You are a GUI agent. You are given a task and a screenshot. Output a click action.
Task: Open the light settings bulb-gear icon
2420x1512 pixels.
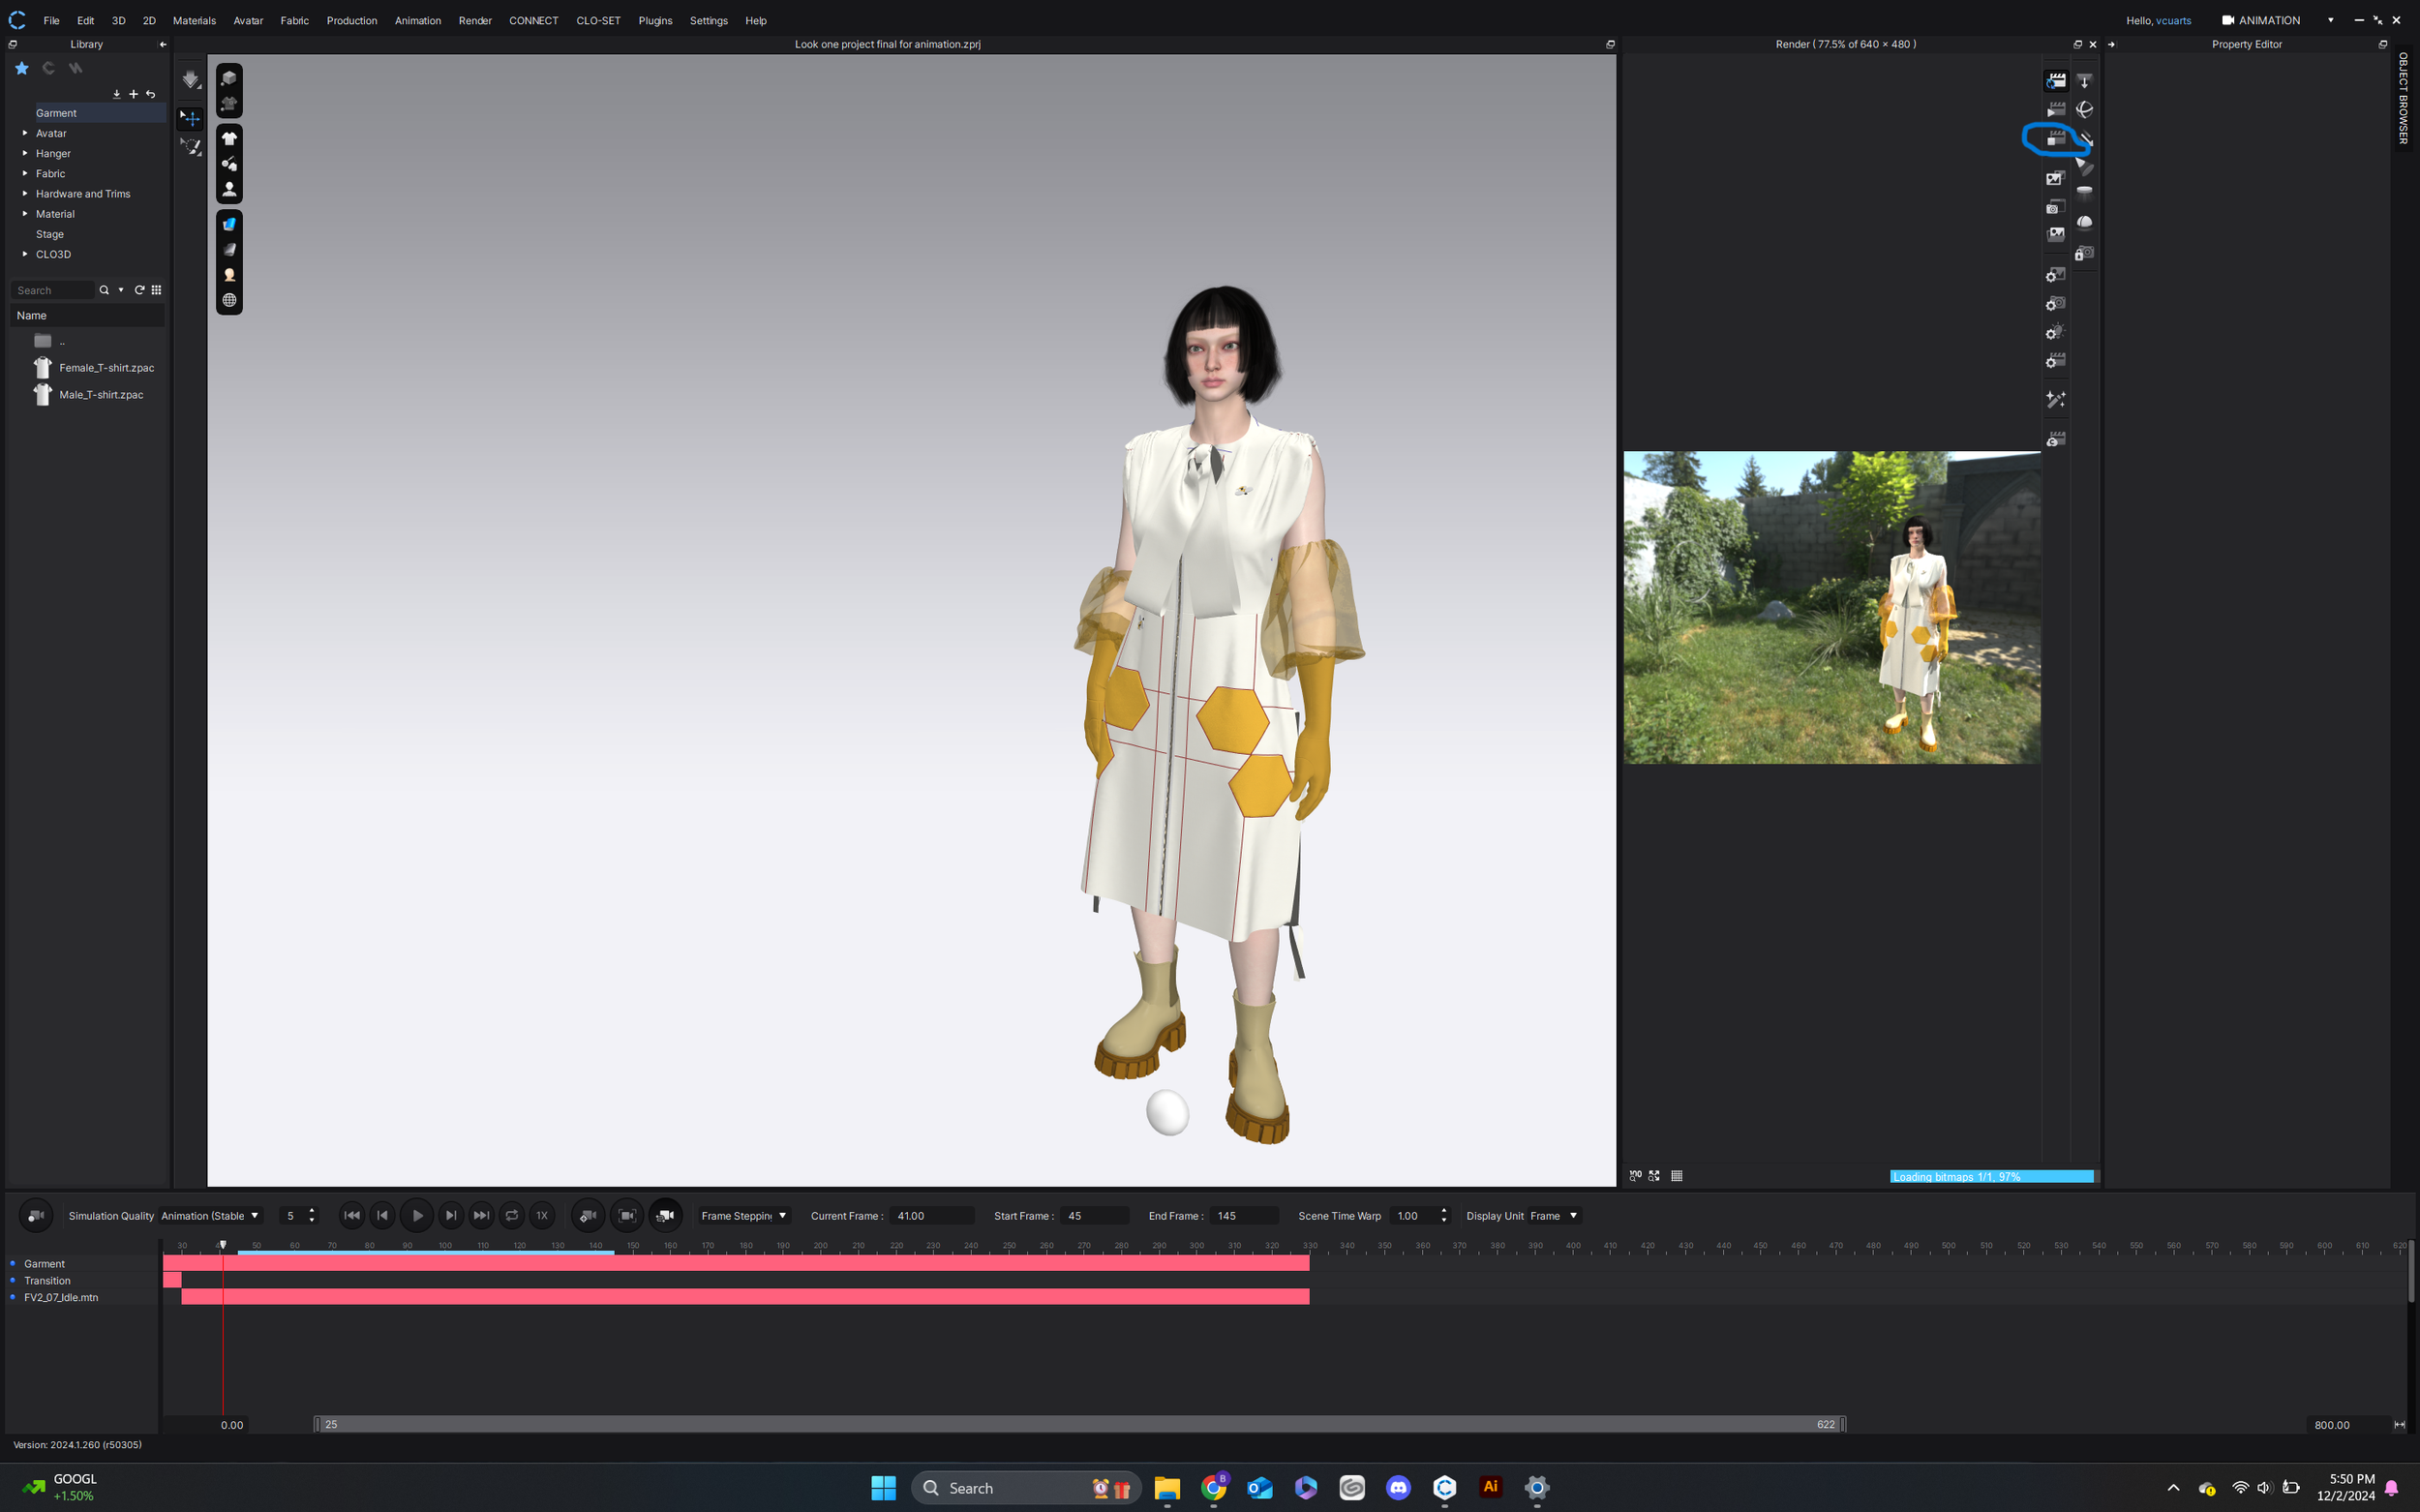point(2055,332)
